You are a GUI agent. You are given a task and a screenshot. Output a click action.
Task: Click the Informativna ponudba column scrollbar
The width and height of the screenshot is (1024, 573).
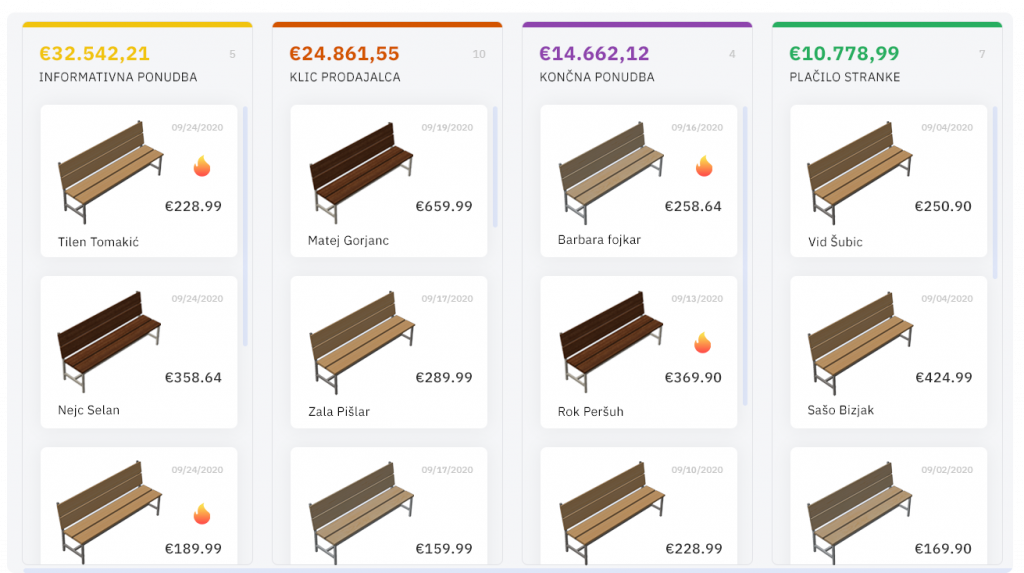point(246,226)
